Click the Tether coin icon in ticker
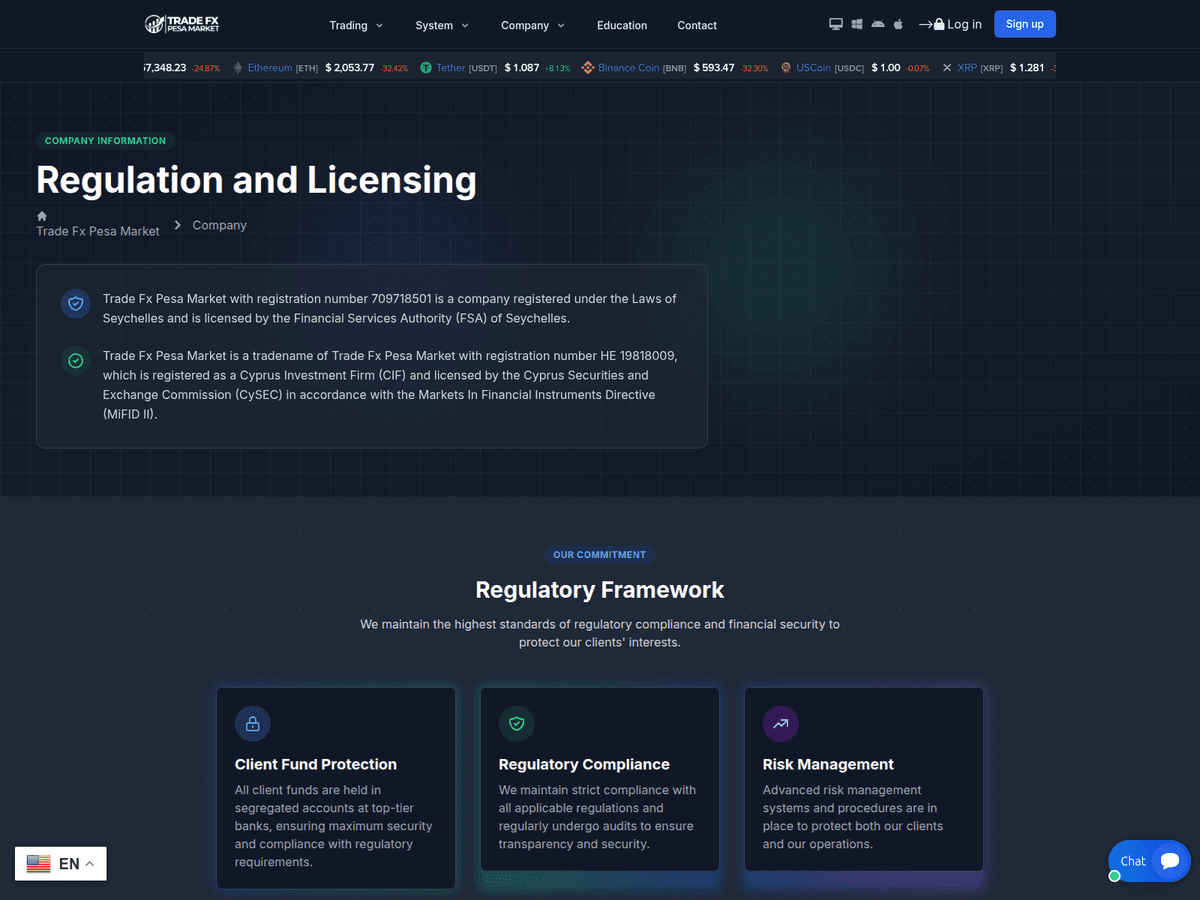The image size is (1200, 900). click(x=426, y=68)
